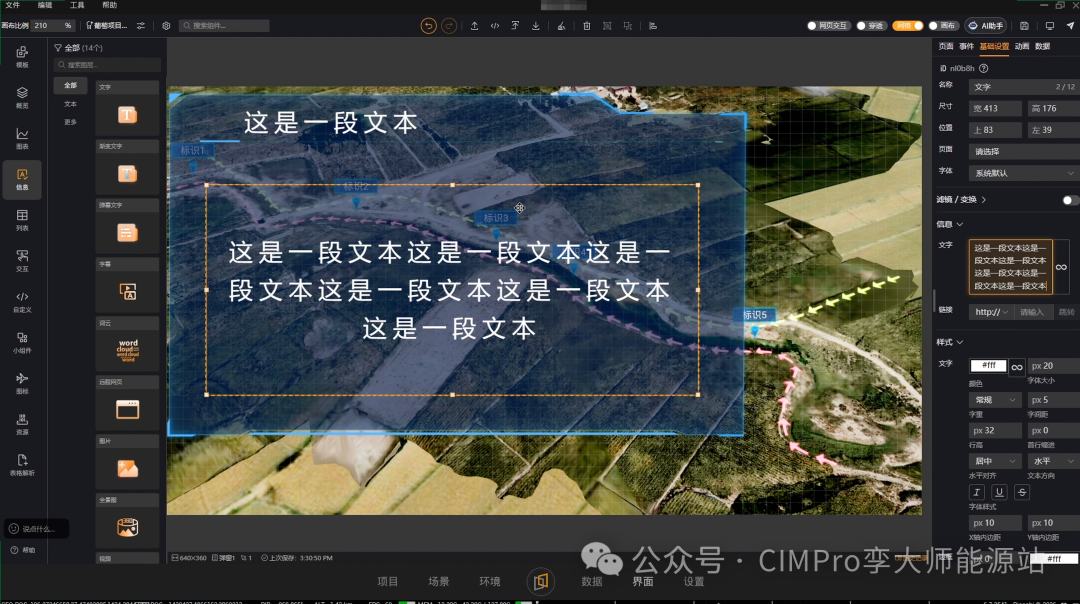Screen dimensions: 1080x604
Task: Open the 图标 icons sidebar panel
Action: (x=22, y=383)
